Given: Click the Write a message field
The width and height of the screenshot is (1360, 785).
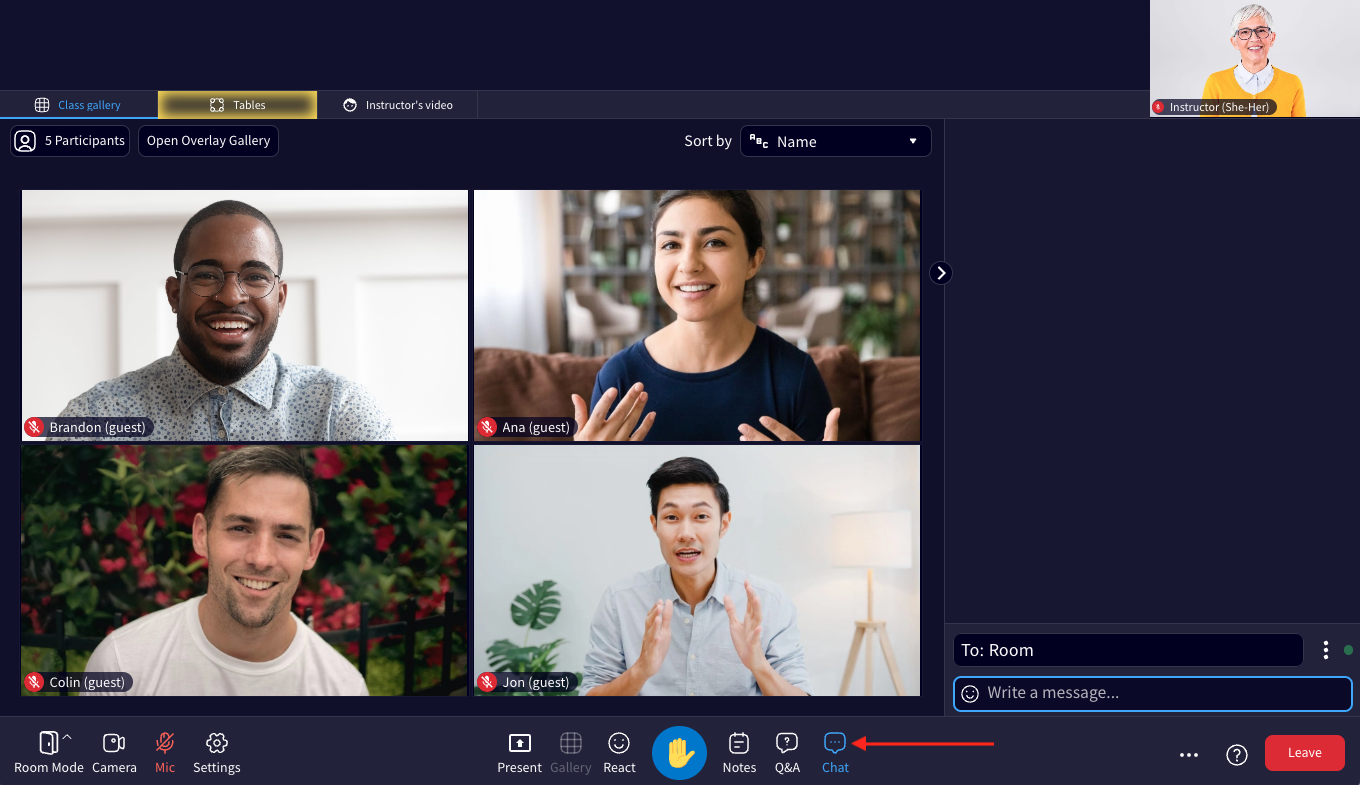Looking at the screenshot, I should [x=1153, y=693].
